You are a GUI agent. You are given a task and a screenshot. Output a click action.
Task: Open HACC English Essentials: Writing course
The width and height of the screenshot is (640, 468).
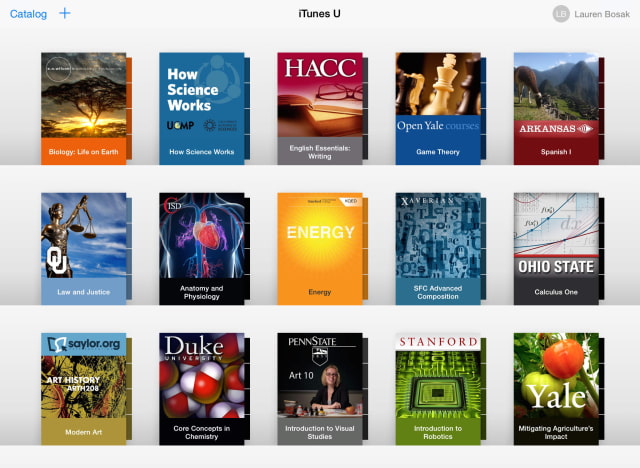(320, 109)
